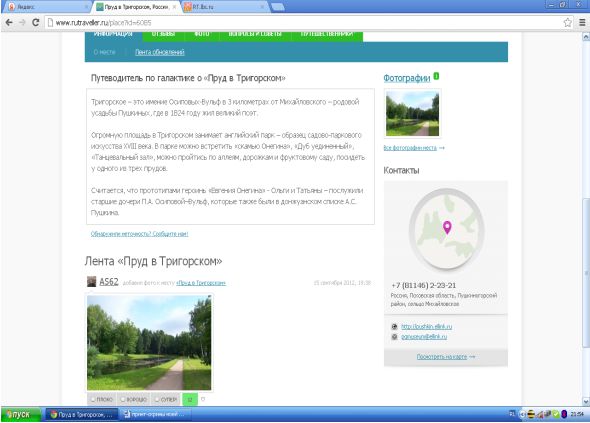The width and height of the screenshot is (590, 423).
Task: Click the envelope icon beside email link
Action: [x=394, y=337]
